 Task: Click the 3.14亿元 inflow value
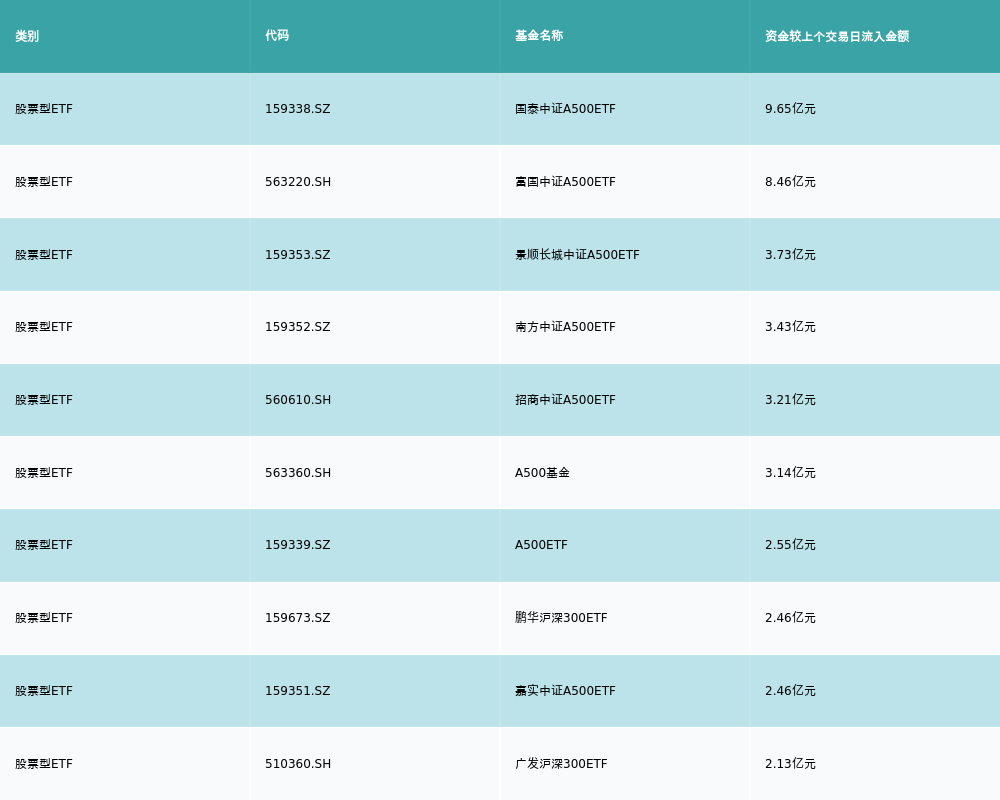point(790,473)
